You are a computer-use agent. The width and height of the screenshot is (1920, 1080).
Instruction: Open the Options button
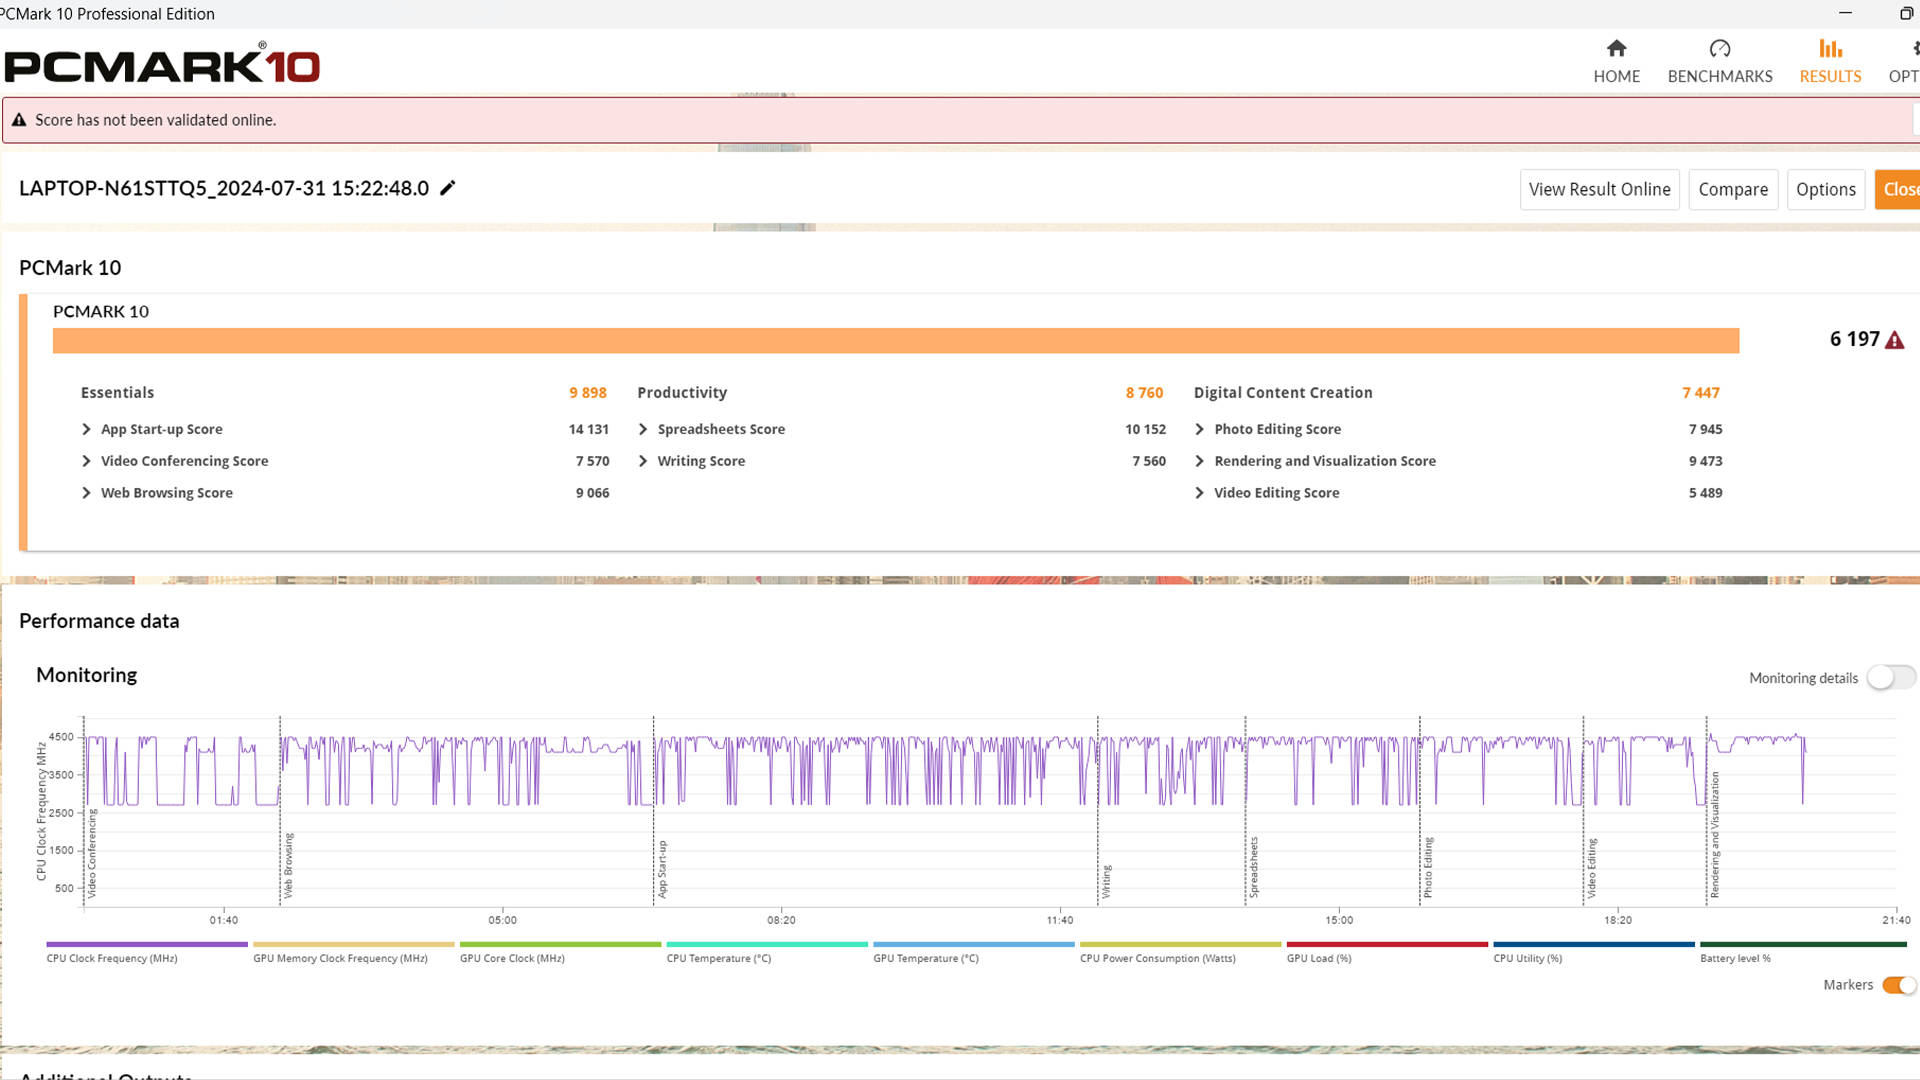1825,189
